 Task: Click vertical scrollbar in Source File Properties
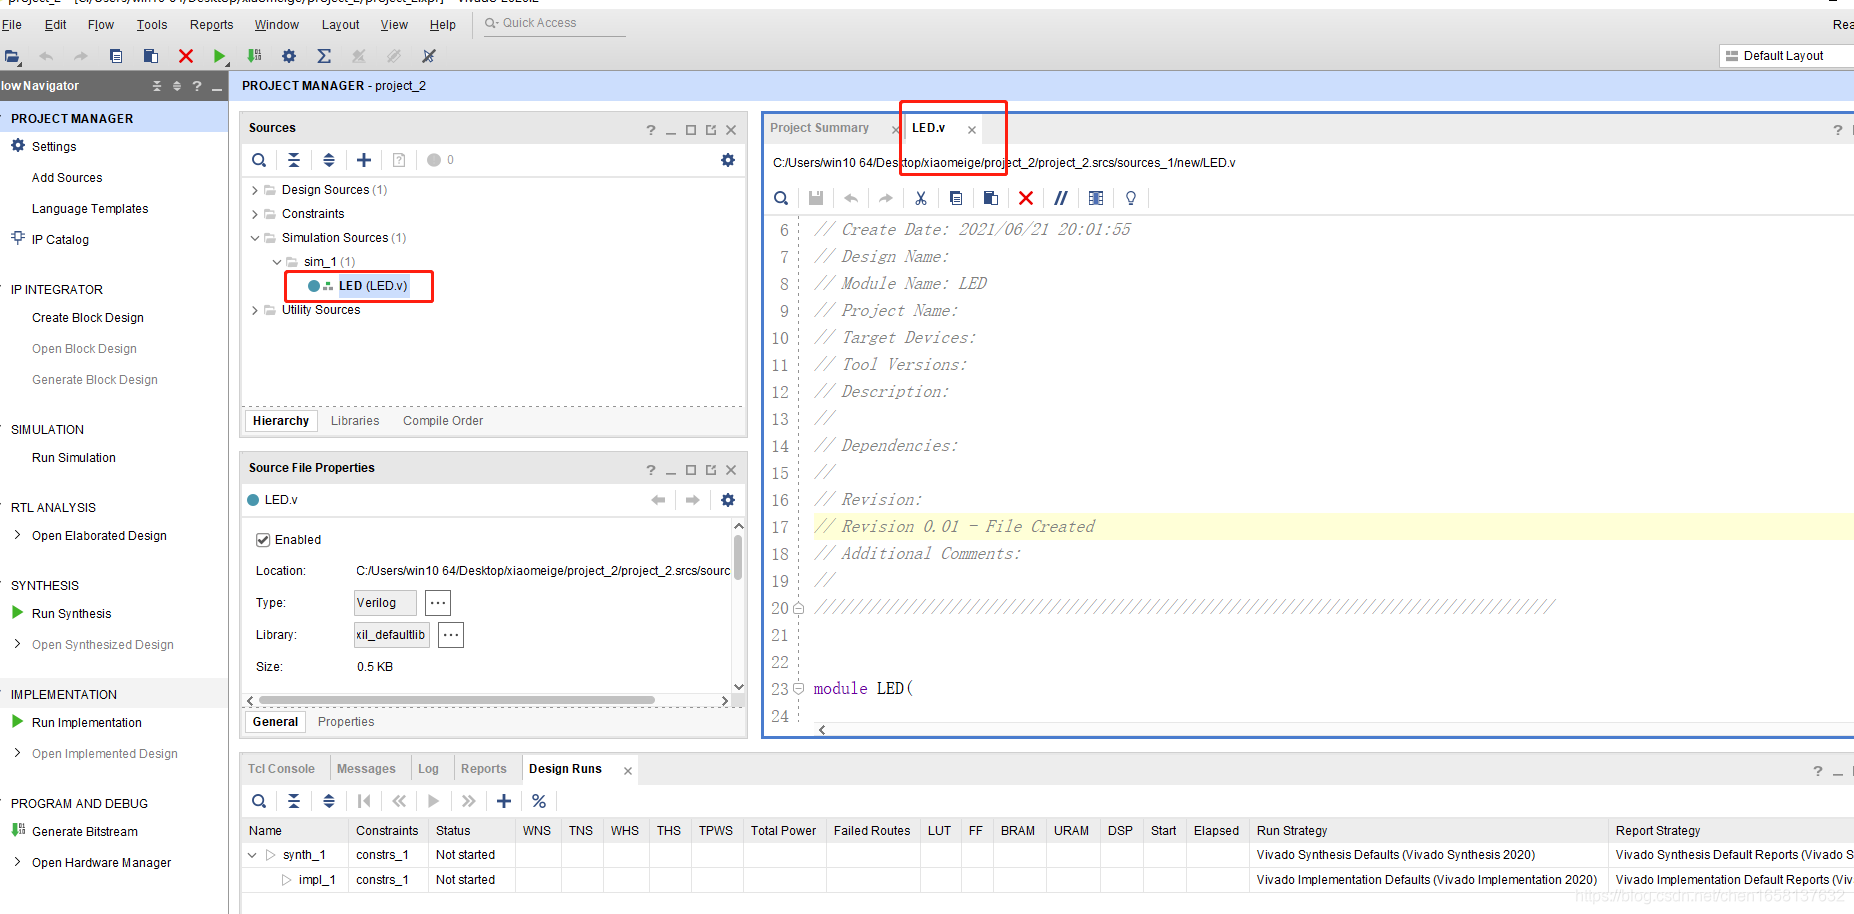(738, 557)
